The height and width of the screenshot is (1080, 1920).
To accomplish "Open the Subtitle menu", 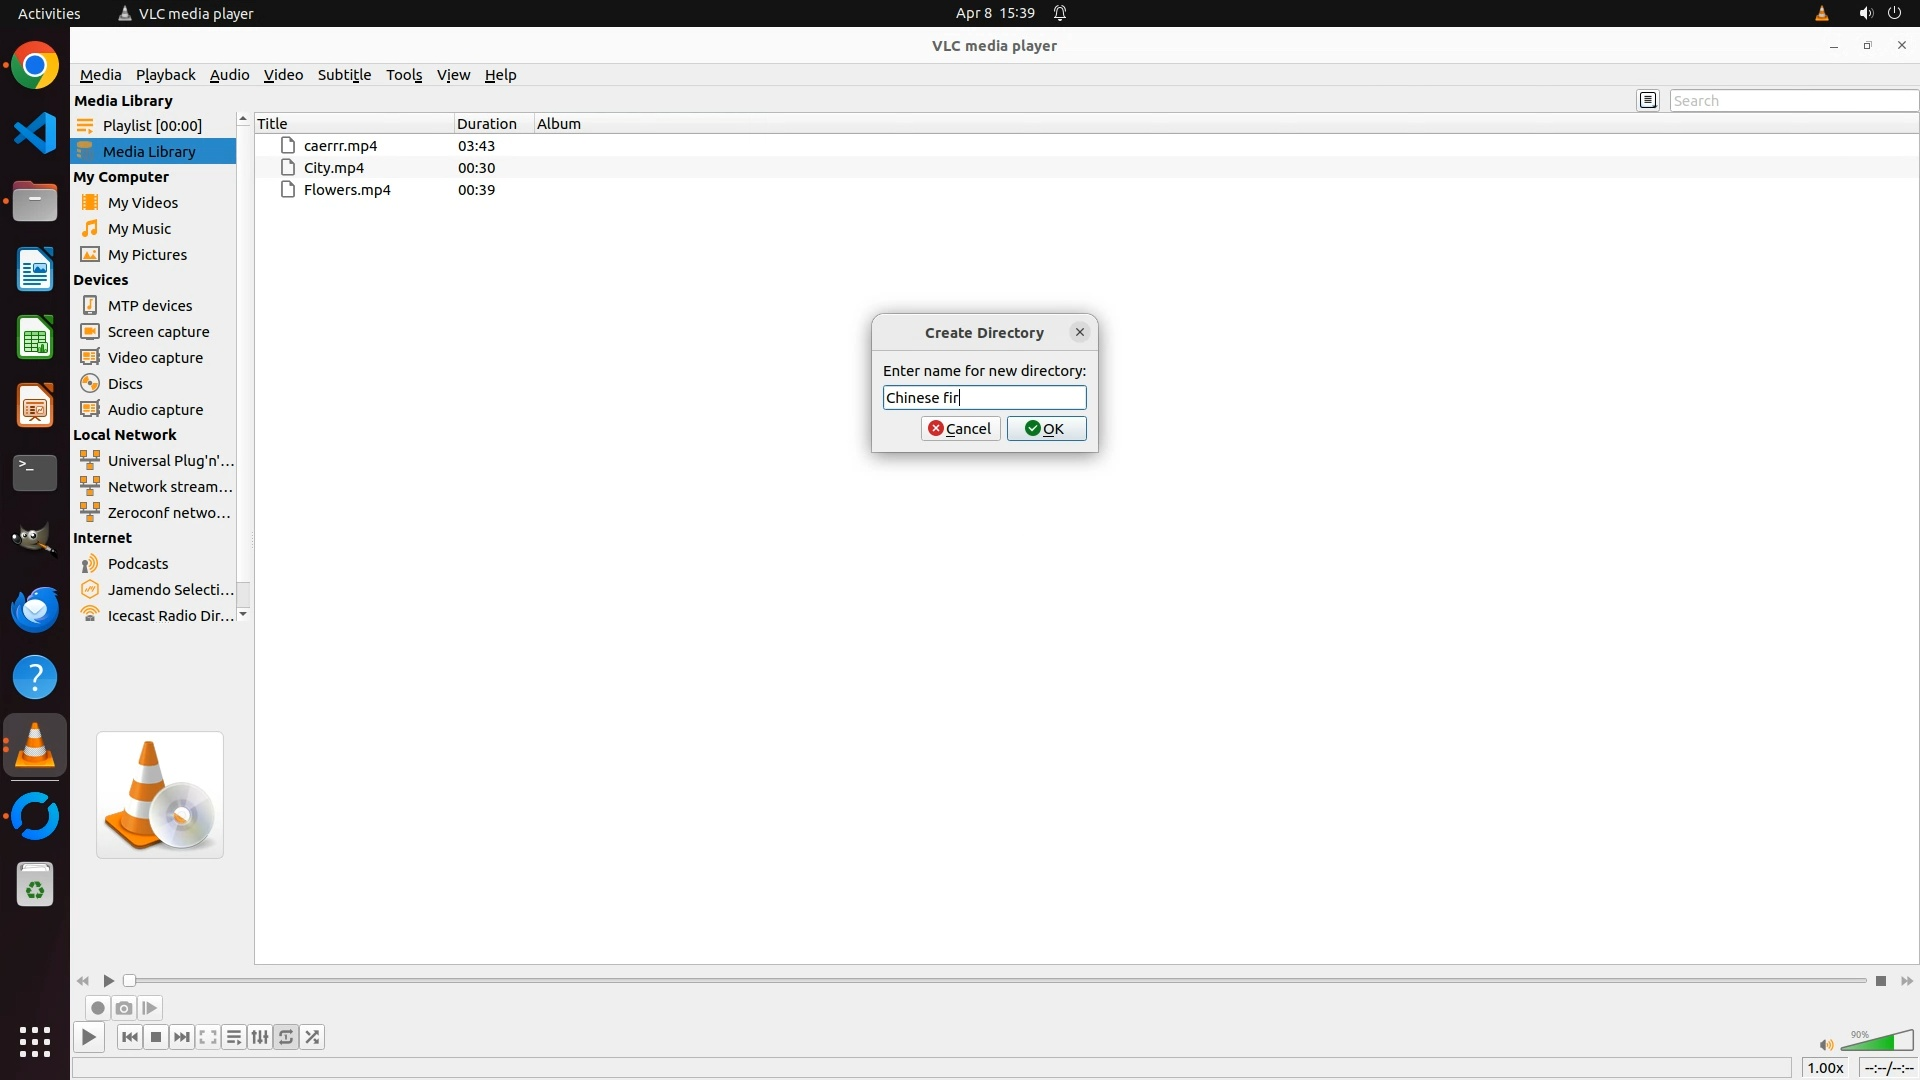I will [x=344, y=75].
